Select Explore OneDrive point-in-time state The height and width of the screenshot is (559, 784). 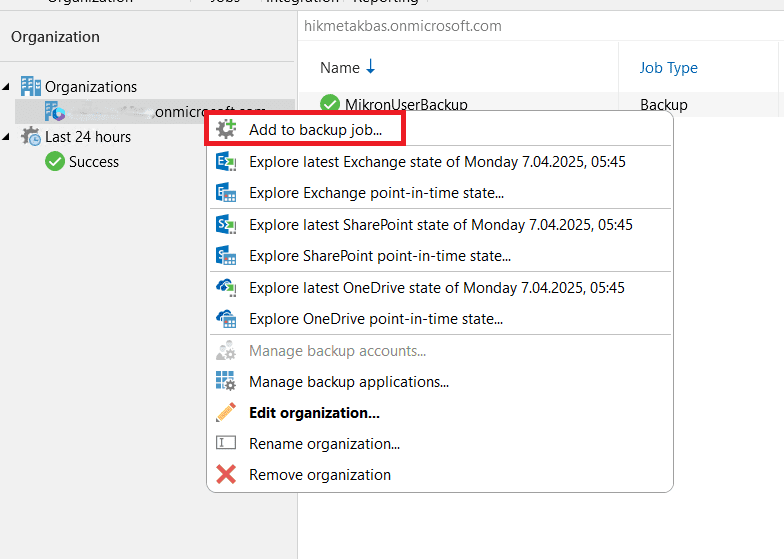click(376, 319)
